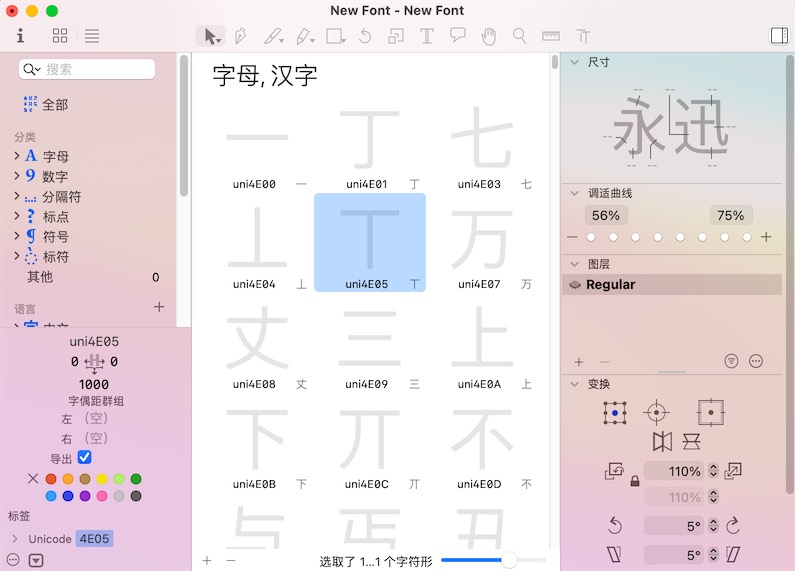Choose the Select arrow tool
This screenshot has width=795, height=571.
(x=210, y=36)
